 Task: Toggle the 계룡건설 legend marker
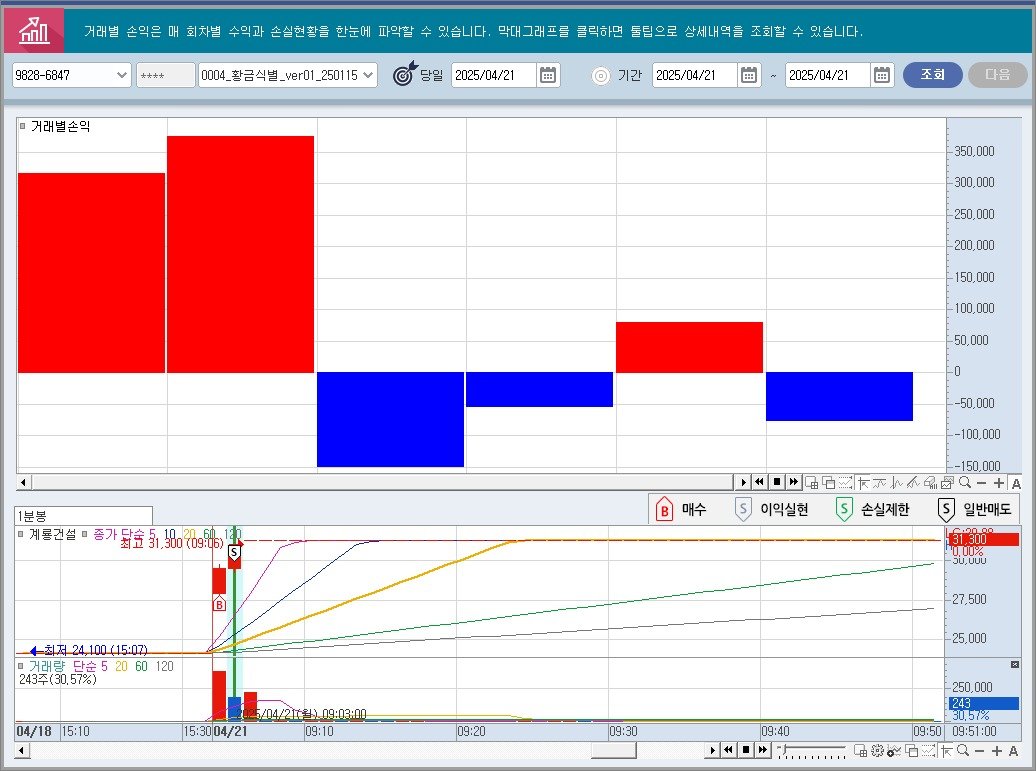(20, 534)
